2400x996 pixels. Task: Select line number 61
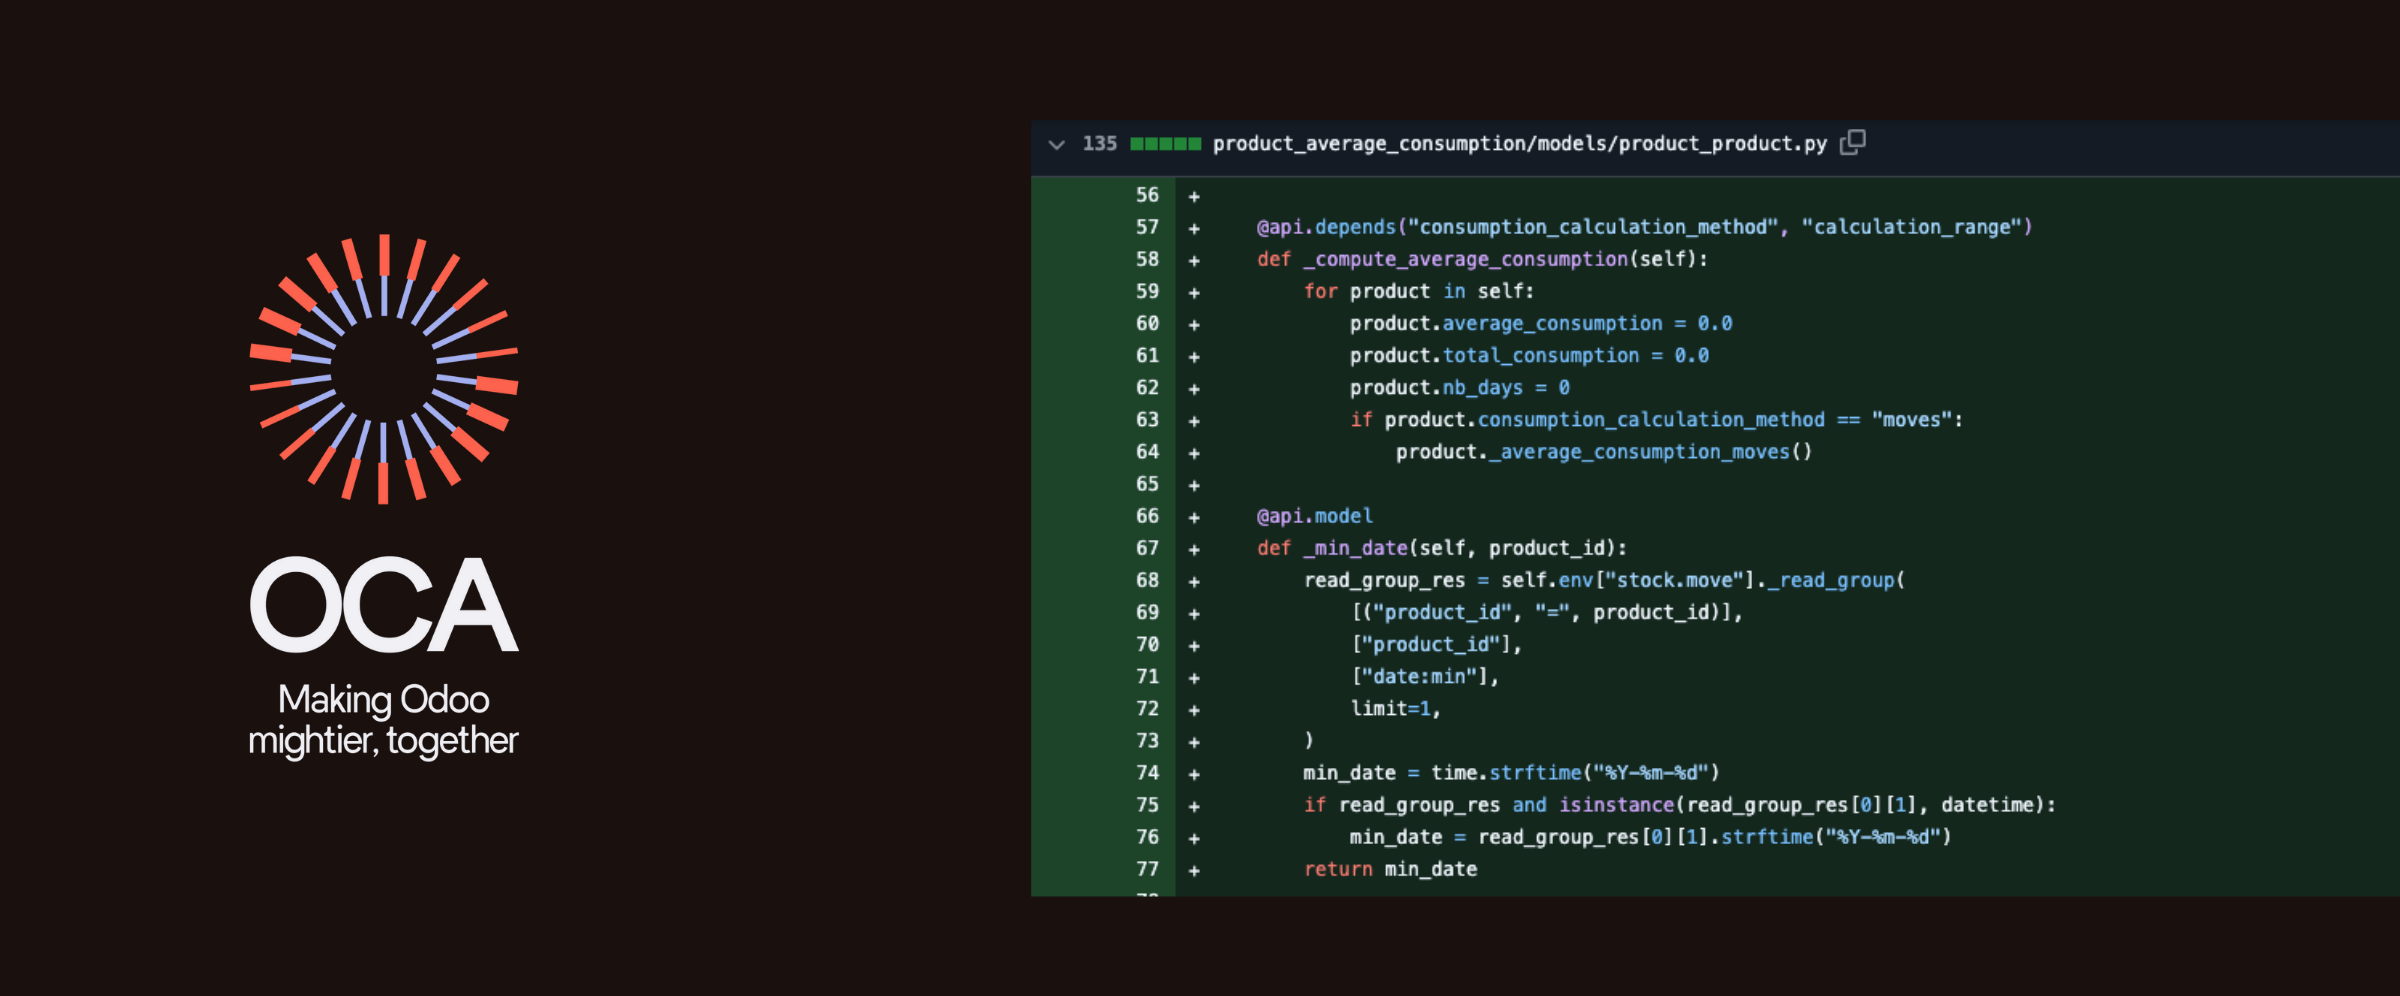1147,355
